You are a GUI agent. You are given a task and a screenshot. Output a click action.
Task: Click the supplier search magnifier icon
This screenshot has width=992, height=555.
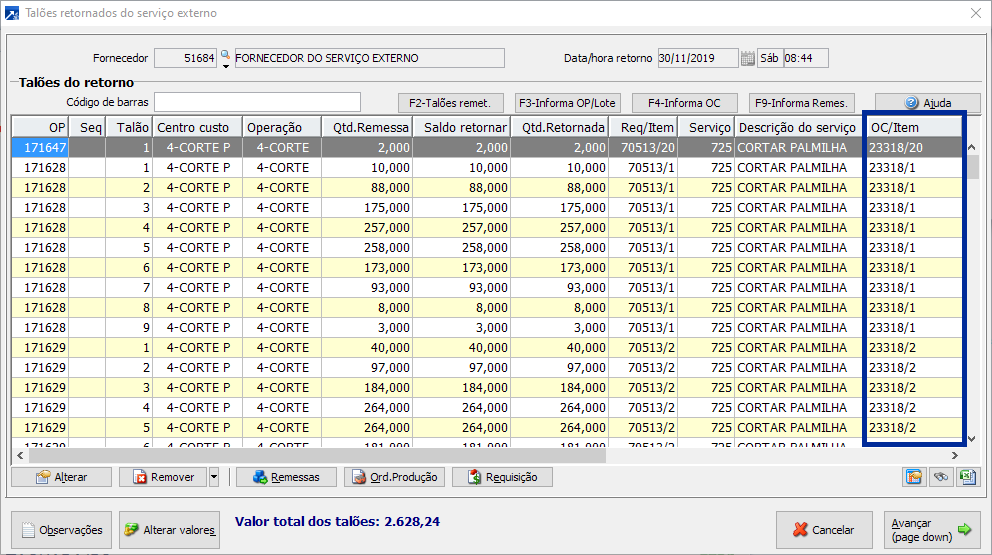225,55
